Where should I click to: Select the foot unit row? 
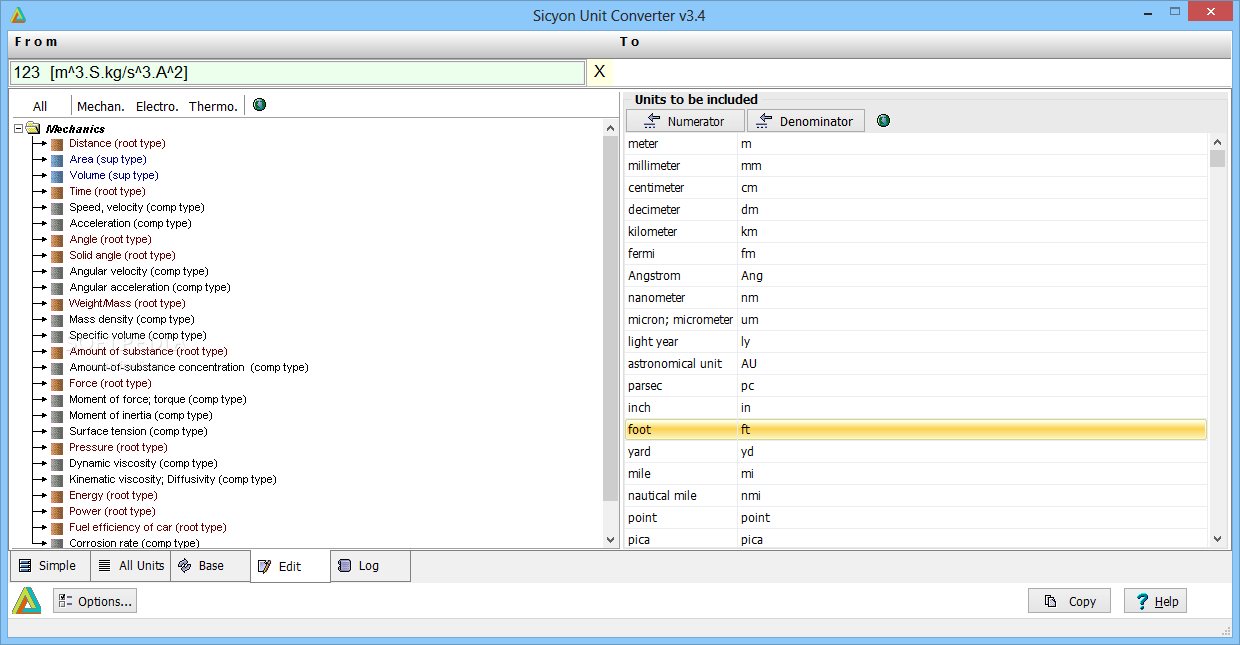point(916,430)
